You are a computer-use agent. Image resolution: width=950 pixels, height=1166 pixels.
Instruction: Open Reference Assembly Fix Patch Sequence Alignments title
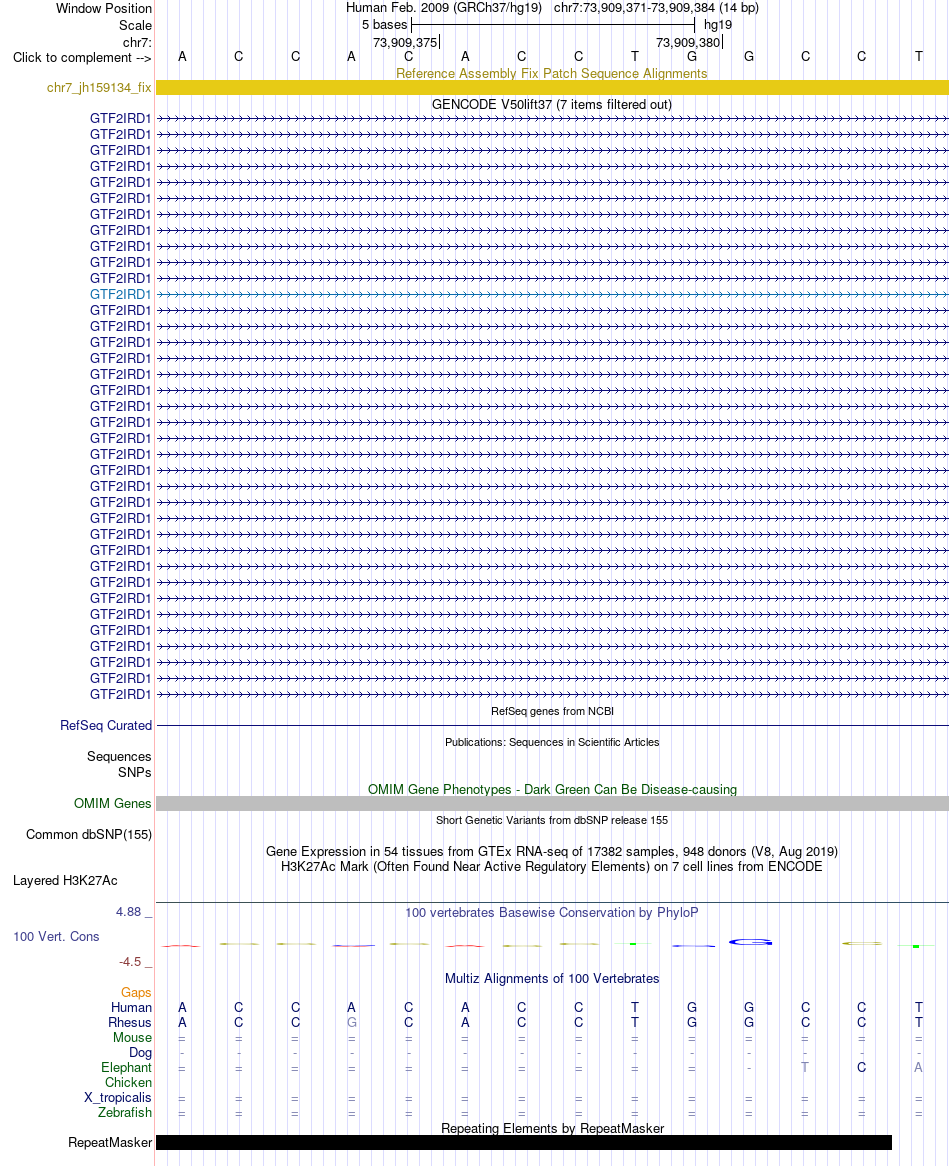[552, 74]
